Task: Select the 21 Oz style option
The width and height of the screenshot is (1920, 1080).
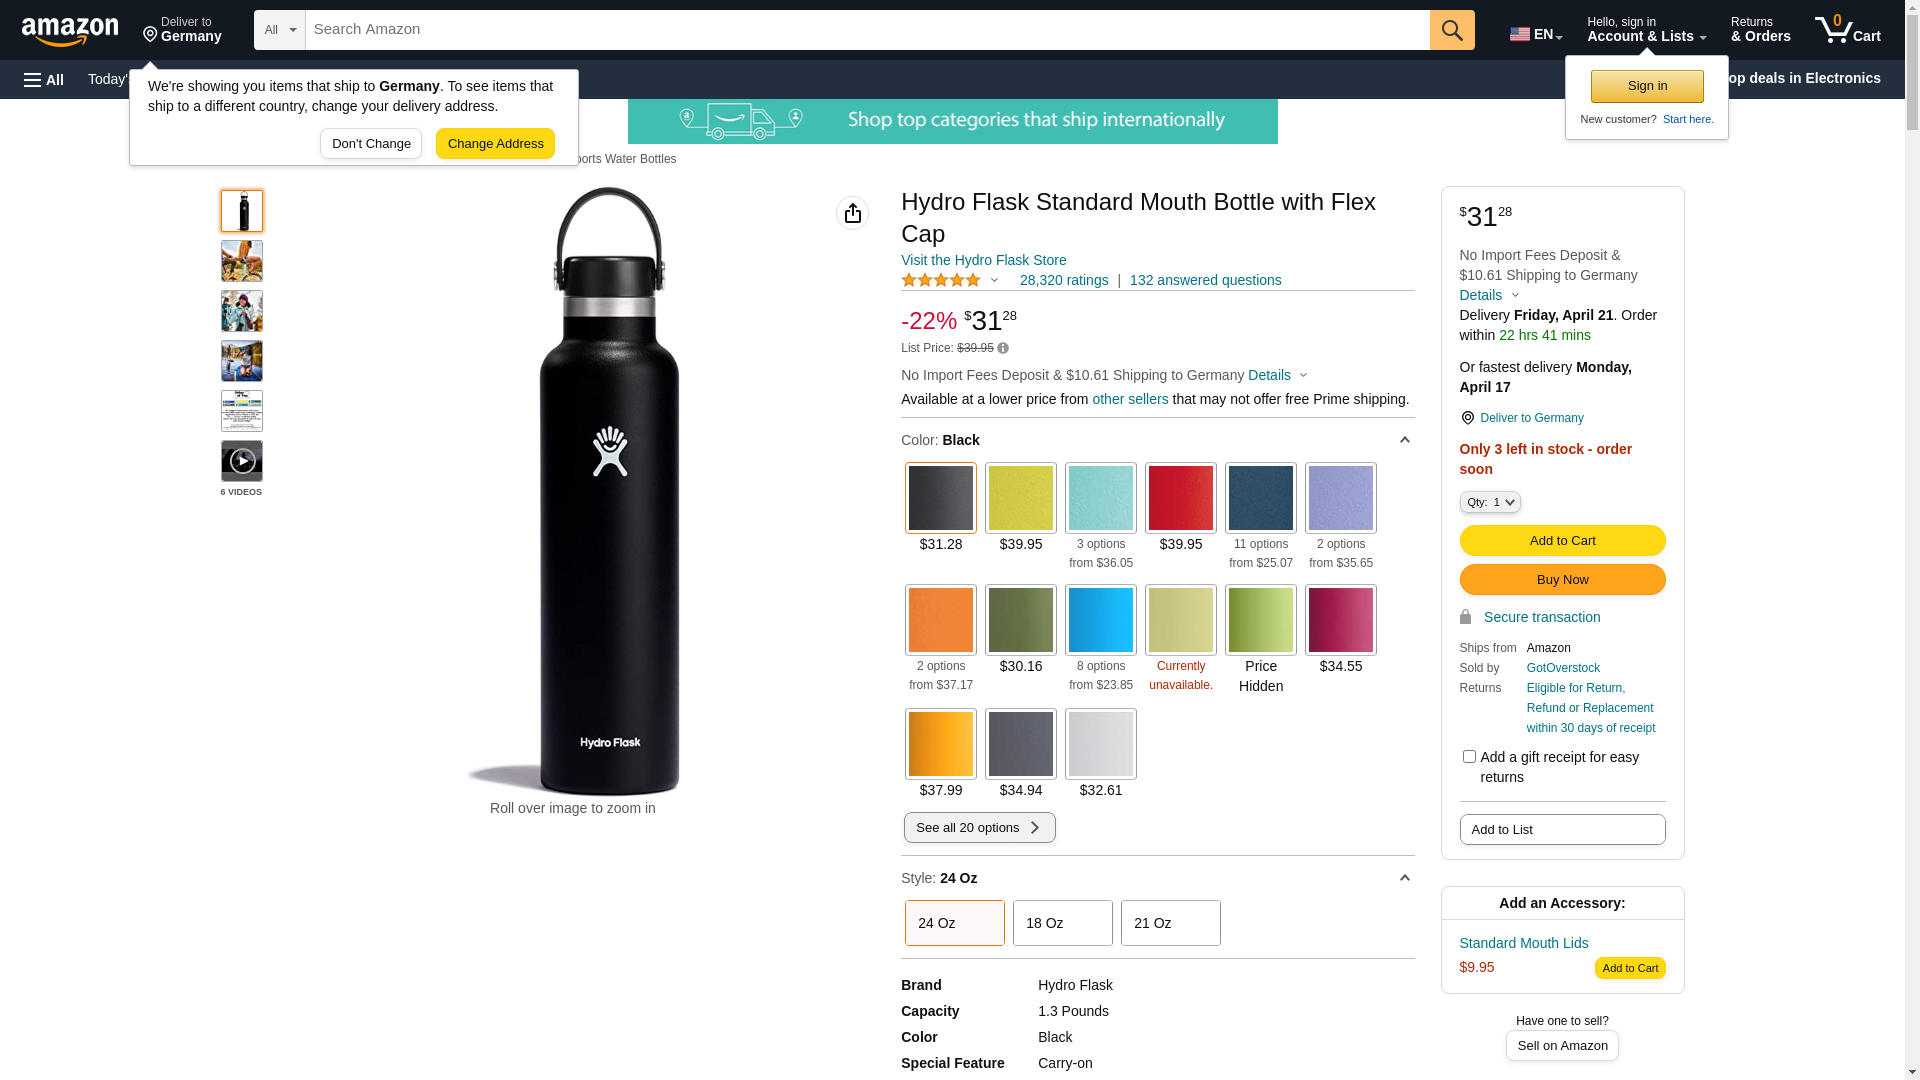Action: click(x=1170, y=923)
